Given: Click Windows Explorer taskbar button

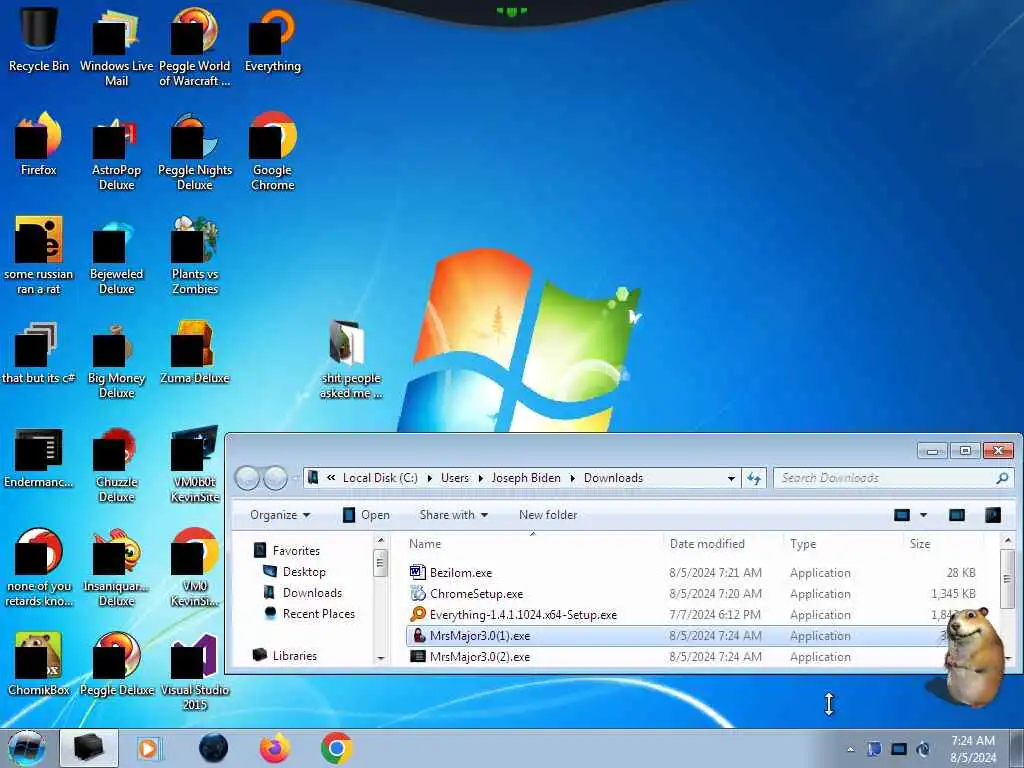Looking at the screenshot, I should point(89,748).
